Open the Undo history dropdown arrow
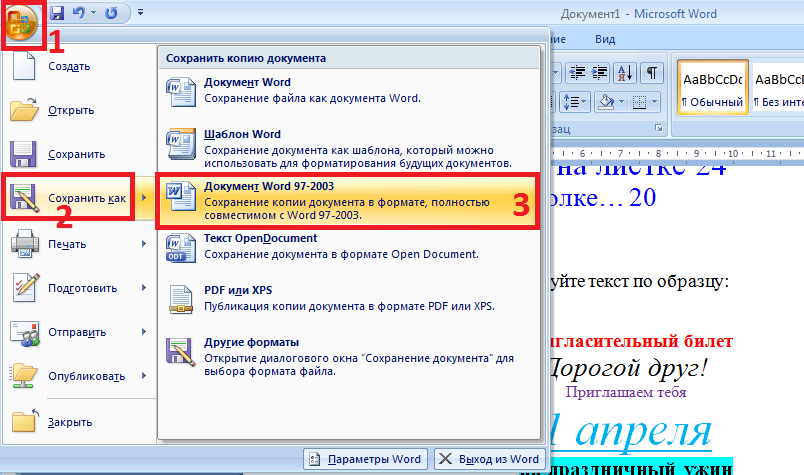This screenshot has height=475, width=804. click(x=93, y=12)
